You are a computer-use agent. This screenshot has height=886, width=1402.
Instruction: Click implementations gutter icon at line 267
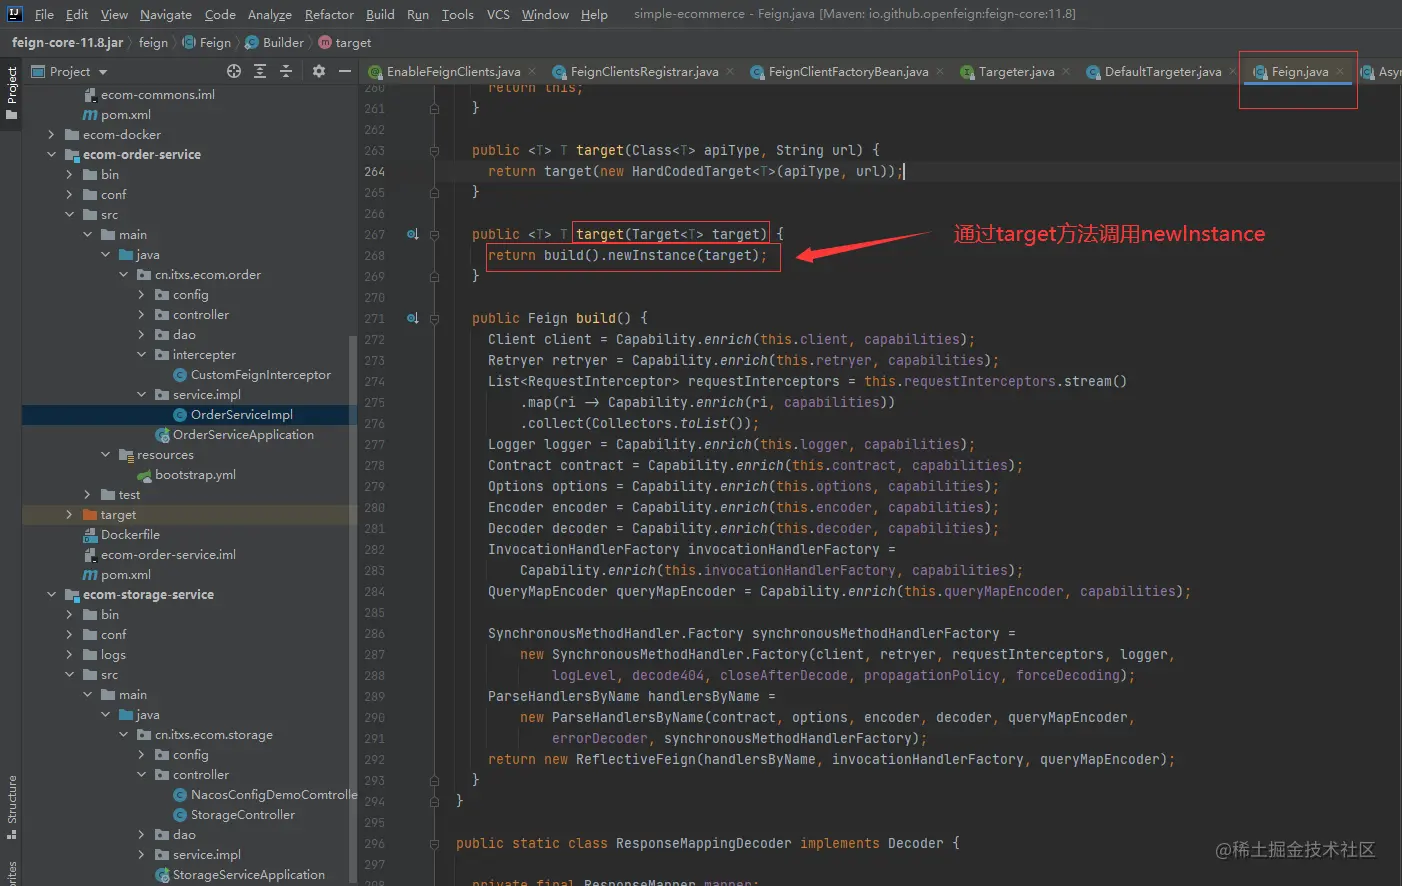point(412,234)
